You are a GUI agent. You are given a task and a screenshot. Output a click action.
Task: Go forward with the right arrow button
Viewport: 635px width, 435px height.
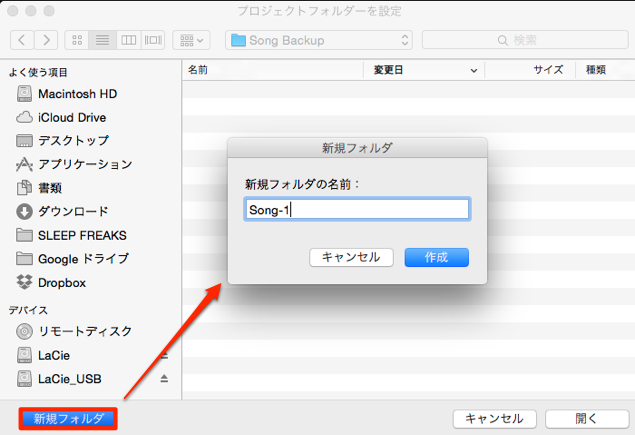tap(46, 40)
